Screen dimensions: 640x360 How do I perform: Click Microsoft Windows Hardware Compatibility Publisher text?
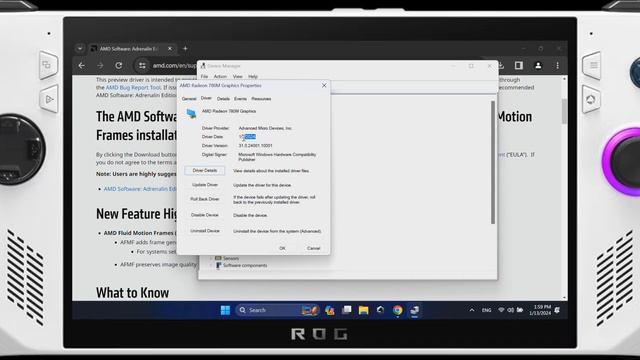pyautogui.click(x=277, y=157)
